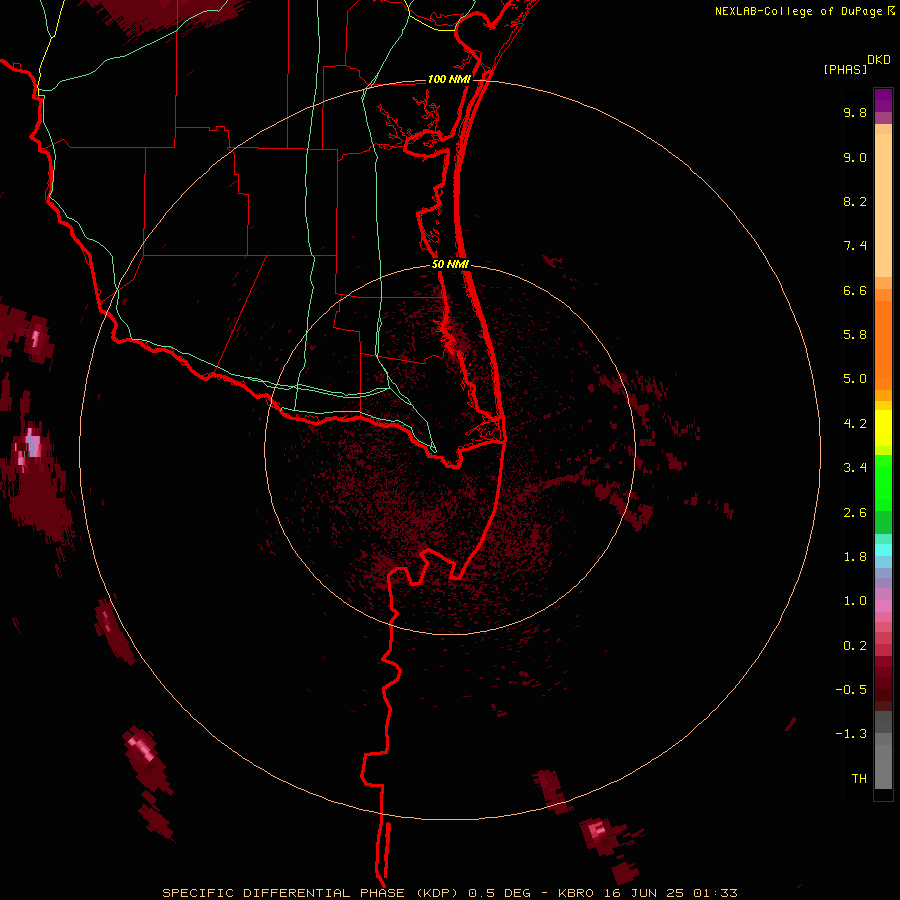This screenshot has height=900, width=900.
Task: Click the 8.2 scale value
Action: point(855,201)
